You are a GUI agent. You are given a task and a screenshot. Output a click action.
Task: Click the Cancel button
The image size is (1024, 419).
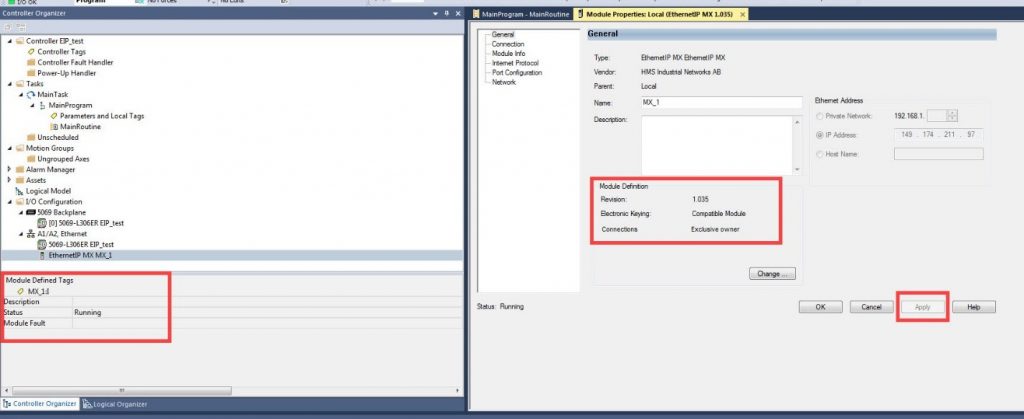[x=871, y=307]
